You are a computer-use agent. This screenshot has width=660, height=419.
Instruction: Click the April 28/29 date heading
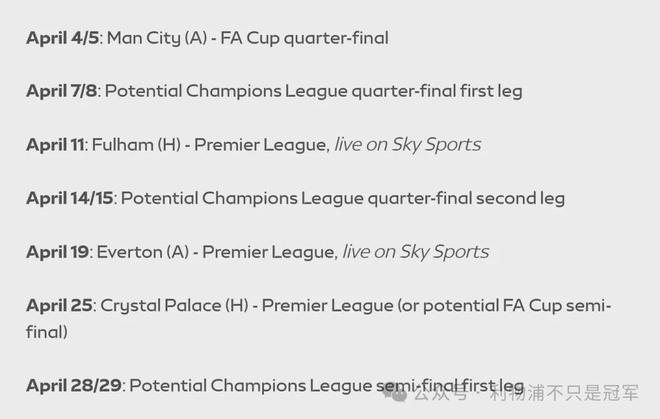pos(75,385)
